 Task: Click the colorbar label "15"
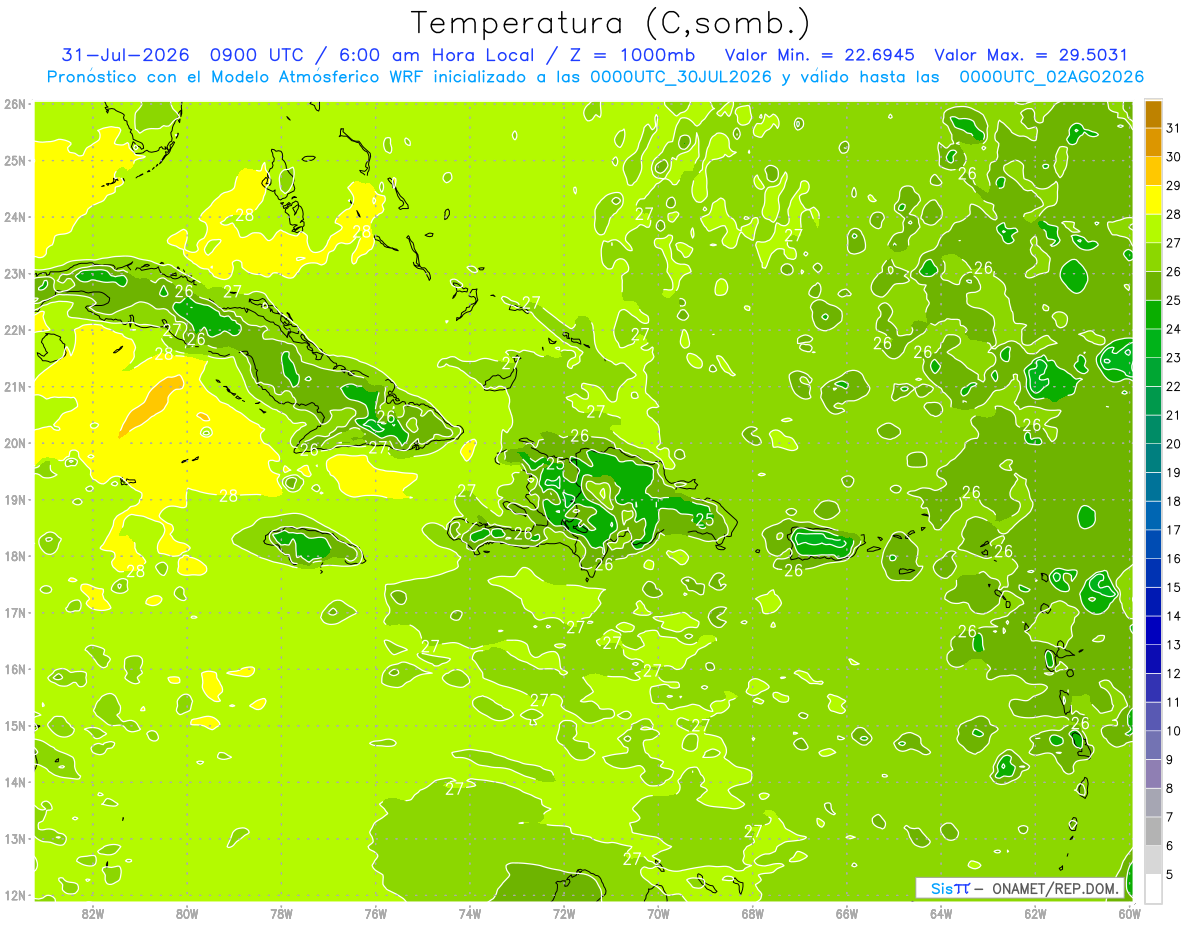1174,587
